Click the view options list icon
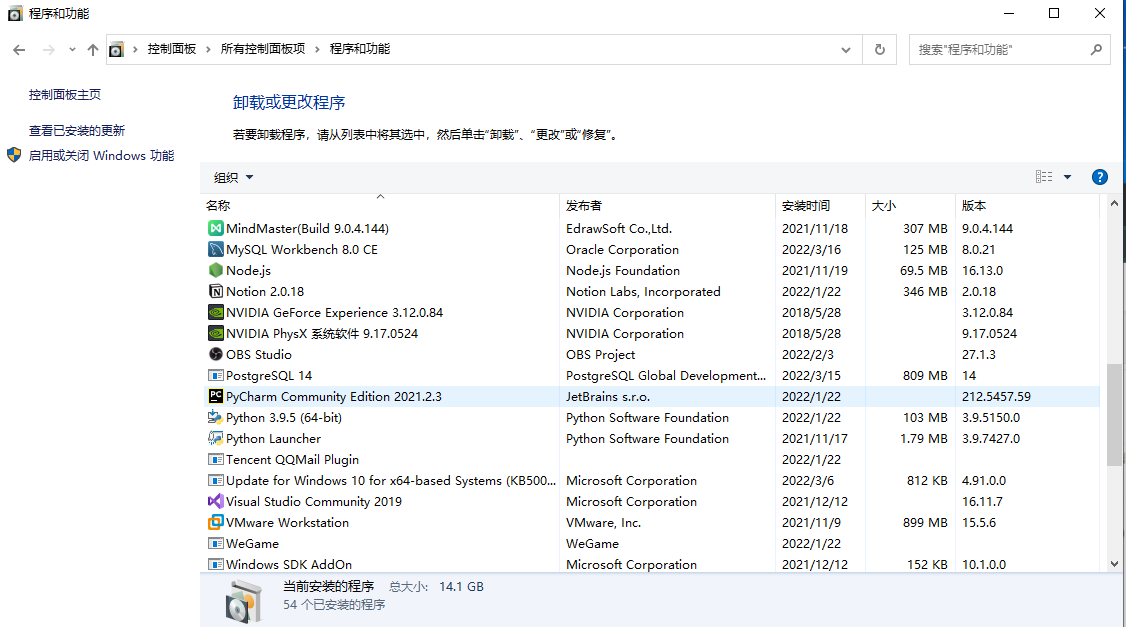The image size is (1126, 627). 1044,177
